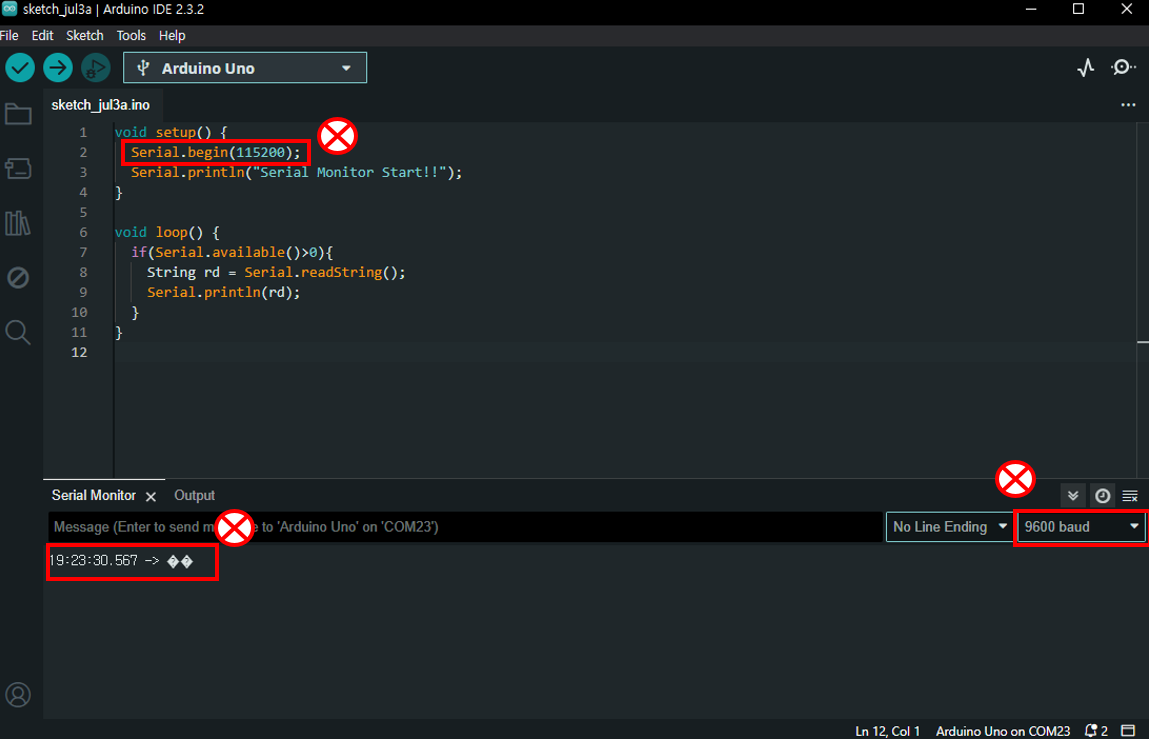
Task: Click Ln 12, Col 1 in status bar
Action: click(x=887, y=731)
